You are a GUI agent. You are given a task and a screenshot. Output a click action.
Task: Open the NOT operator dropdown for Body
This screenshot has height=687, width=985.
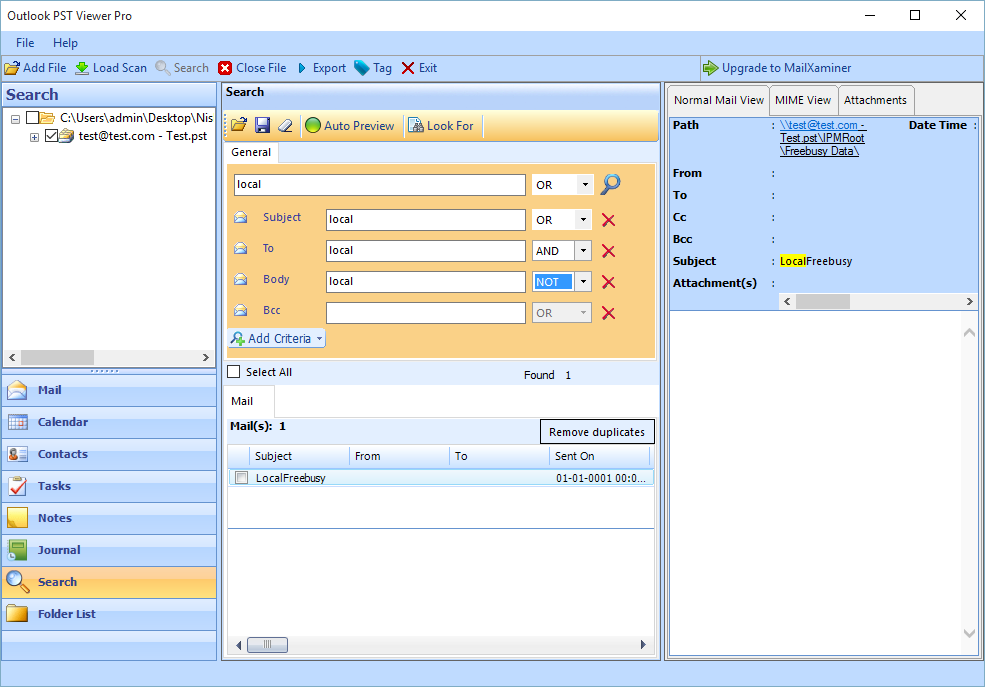click(x=583, y=282)
